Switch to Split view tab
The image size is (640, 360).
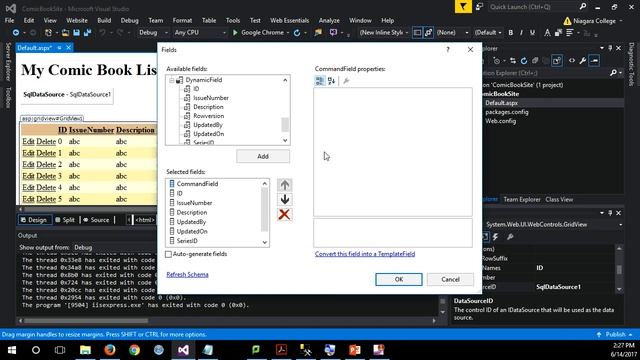pyautogui.click(x=65, y=220)
